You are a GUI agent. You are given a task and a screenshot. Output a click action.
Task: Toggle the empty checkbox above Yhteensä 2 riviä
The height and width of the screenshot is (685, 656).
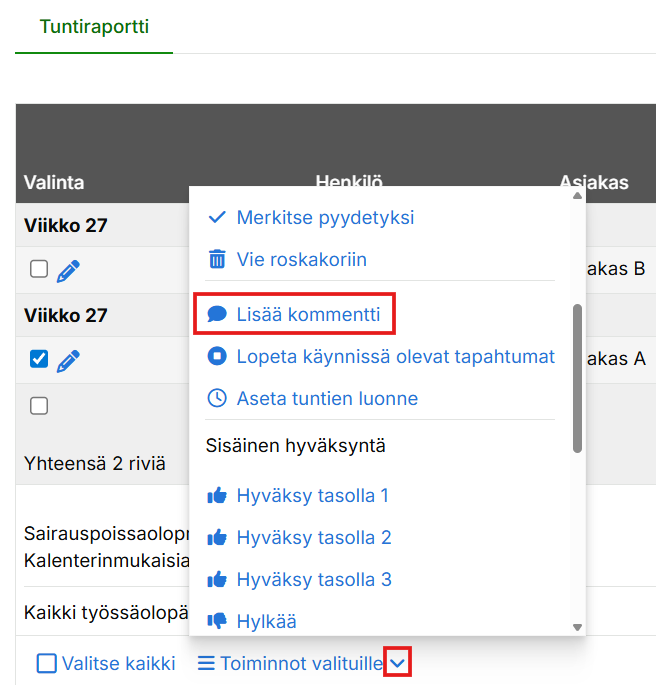click(x=39, y=406)
